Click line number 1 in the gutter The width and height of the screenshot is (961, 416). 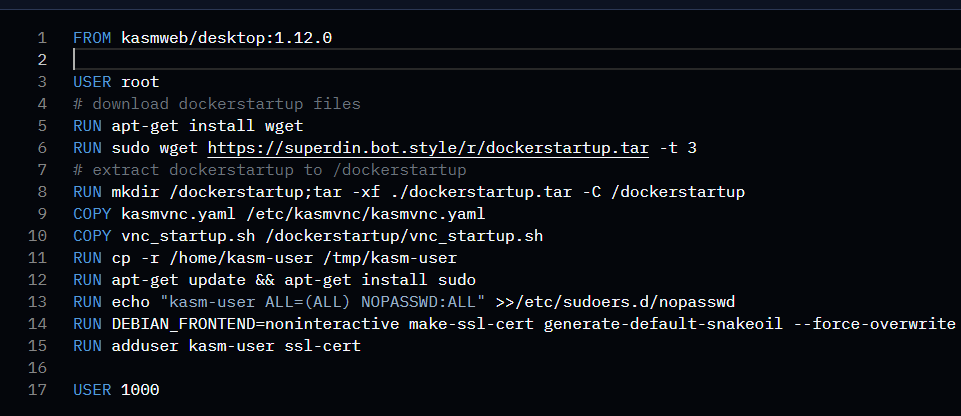tap(41, 38)
